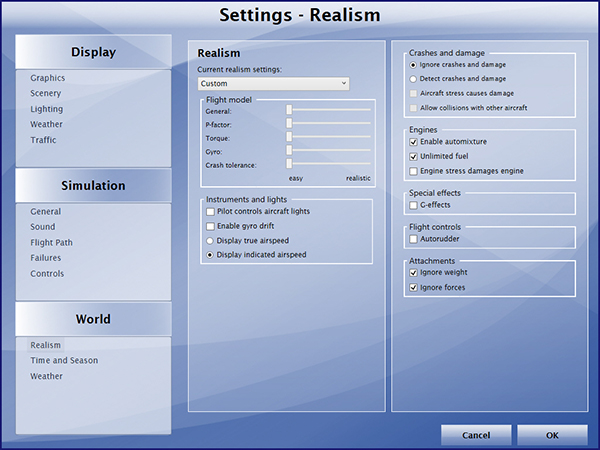600x450 pixels.
Task: Click the General flight model slider
Action: point(328,110)
